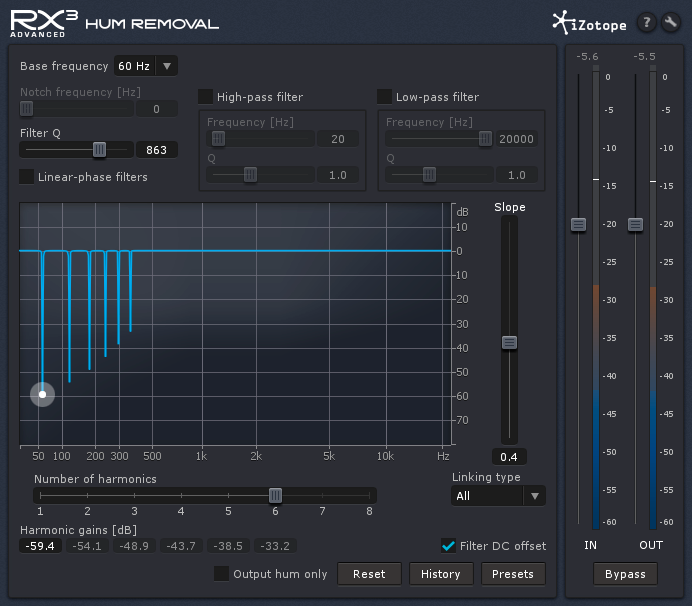The width and height of the screenshot is (692, 606).
Task: Click the Notch frequency slider handle
Action: (26, 109)
